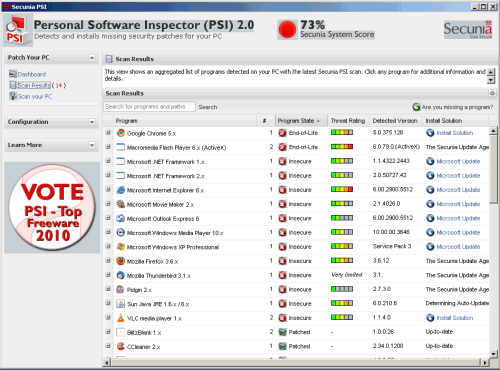Click Install Solution for VLC media player
Screen dimensions: 500x370
click(x=455, y=318)
